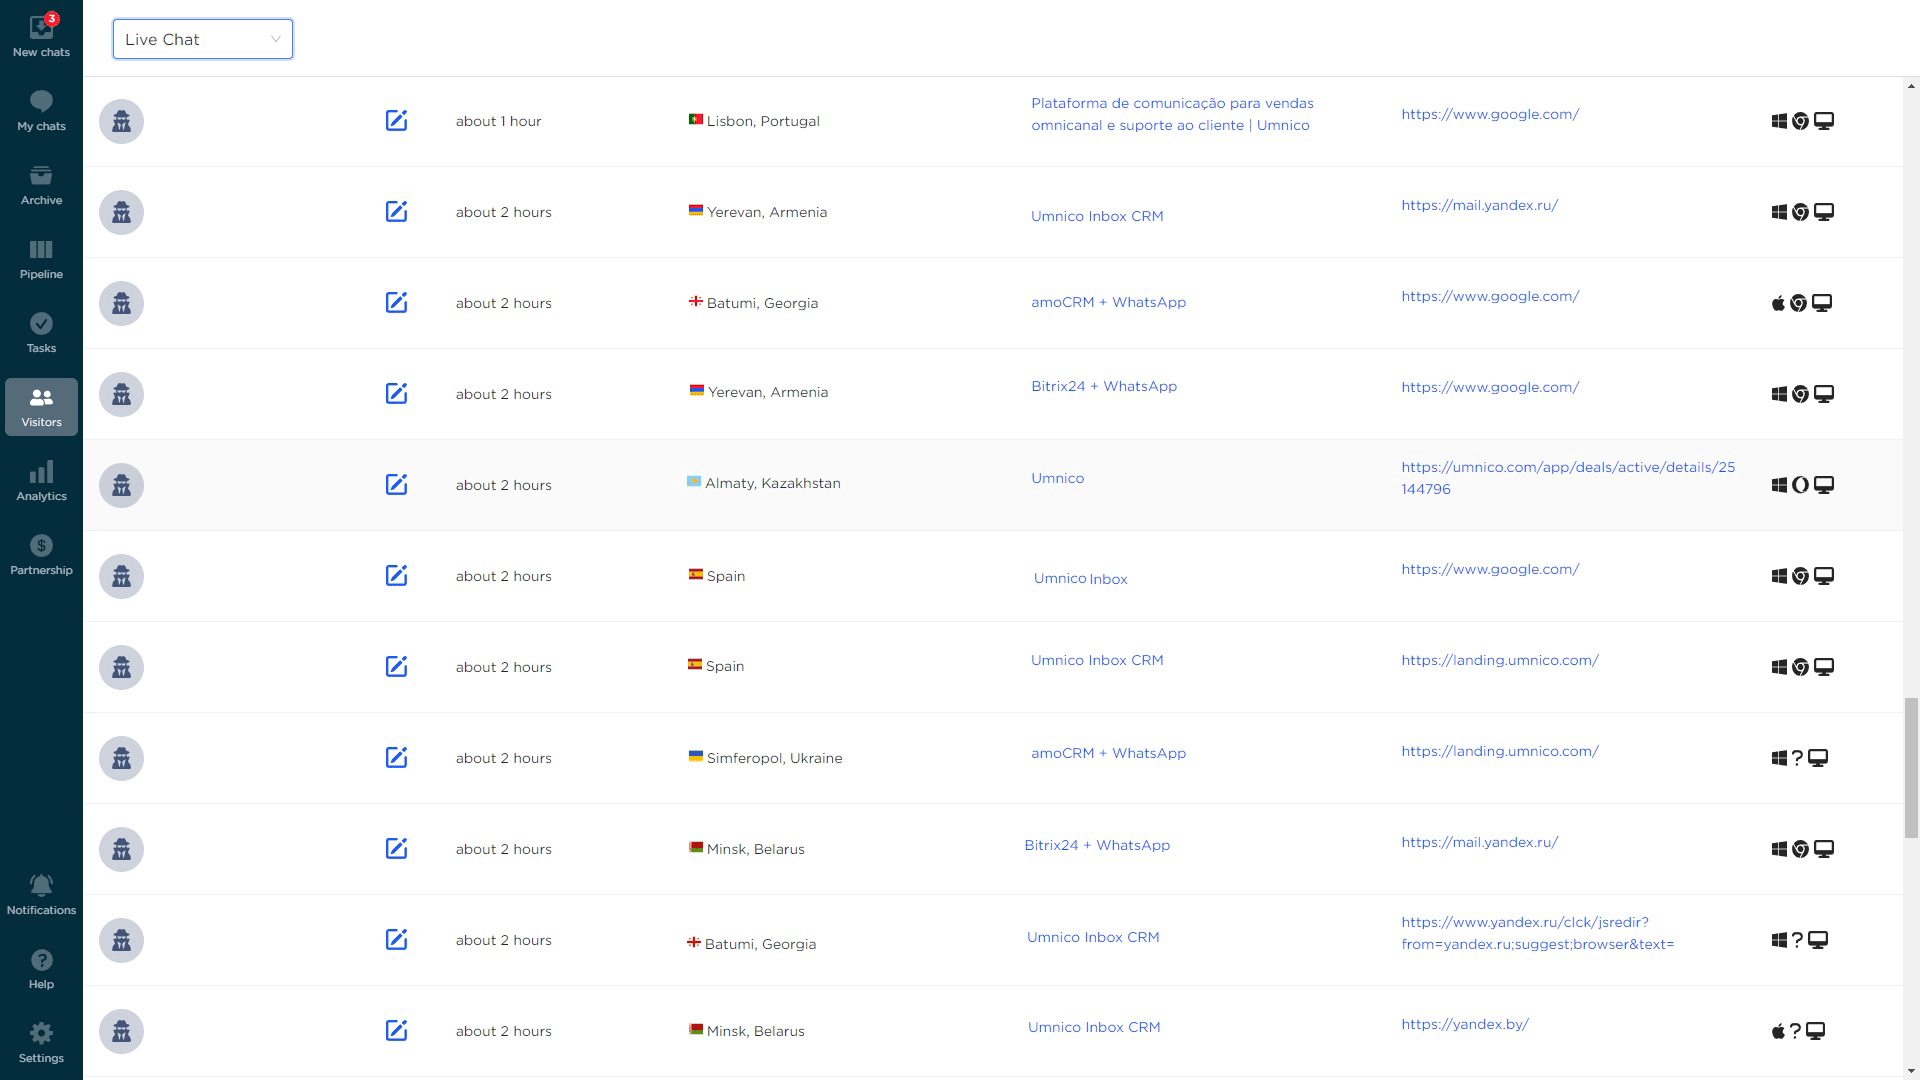
Task: Start chat with Lisbon, Portugal visitor
Action: [396, 121]
